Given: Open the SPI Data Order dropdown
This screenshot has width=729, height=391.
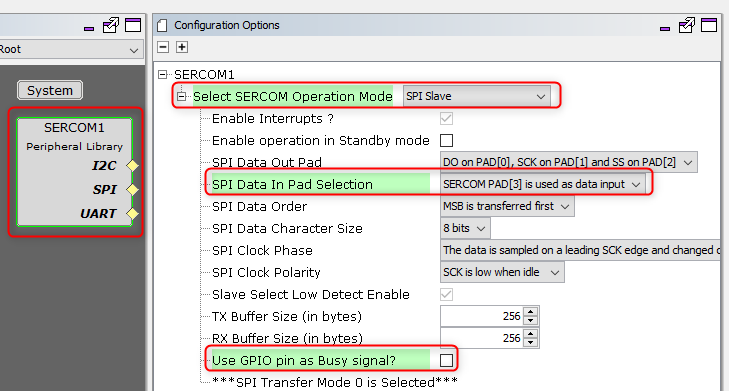Looking at the screenshot, I should pyautogui.click(x=507, y=206).
